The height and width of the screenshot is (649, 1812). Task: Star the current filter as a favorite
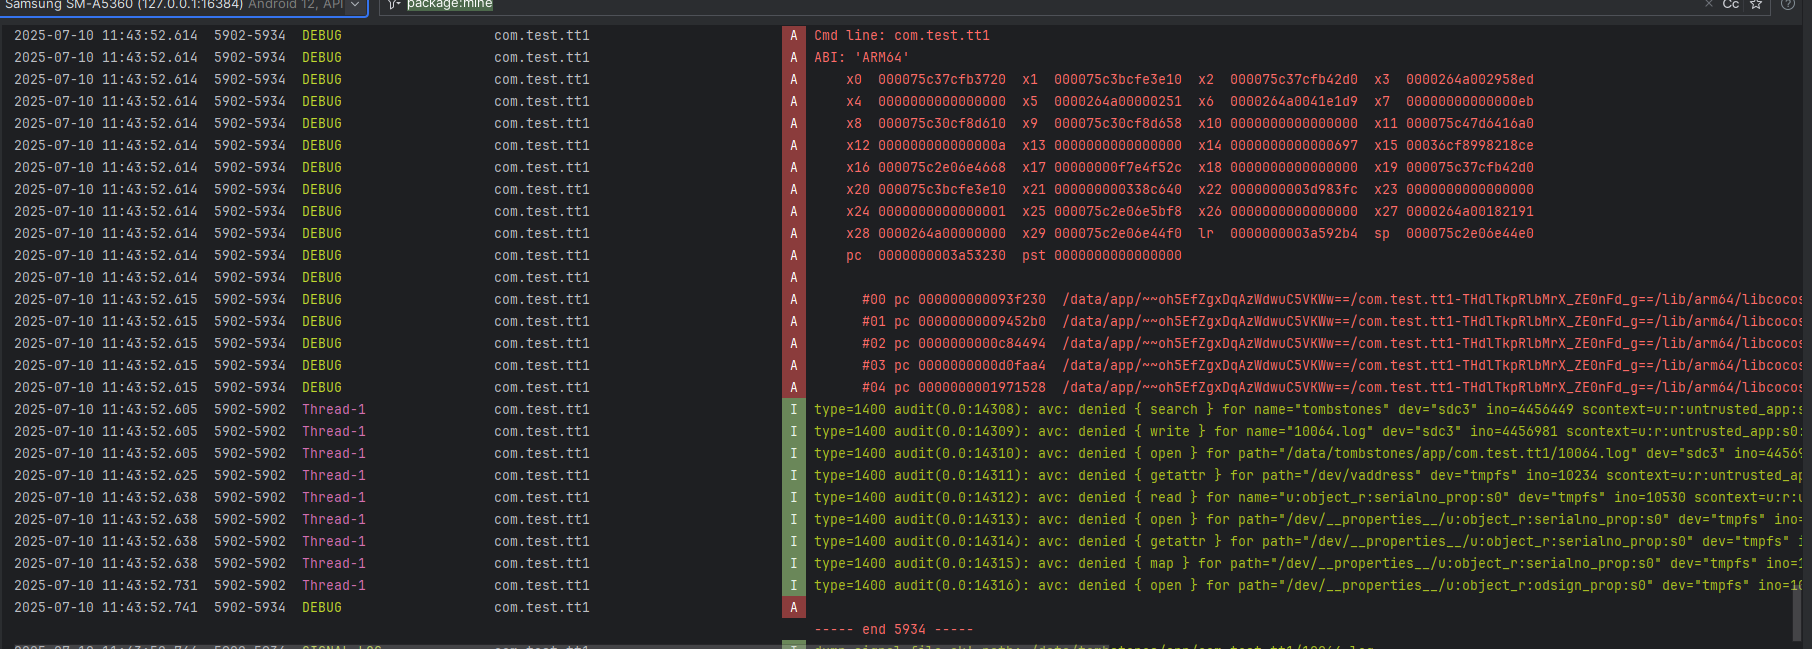(1755, 5)
